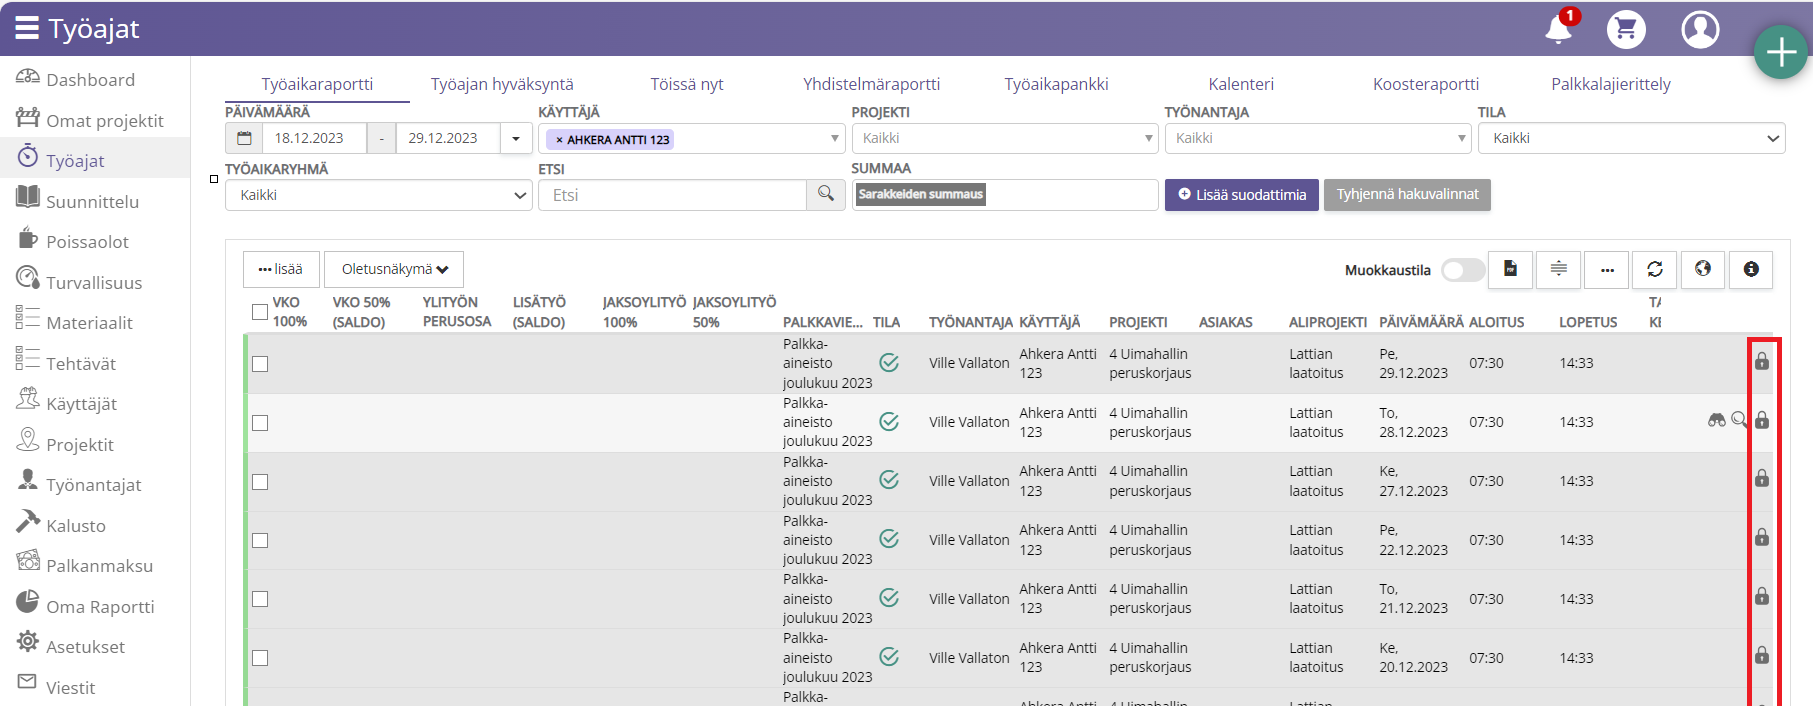Open the shopping cart
Viewport: 1813px width, 706px height.
coord(1626,29)
